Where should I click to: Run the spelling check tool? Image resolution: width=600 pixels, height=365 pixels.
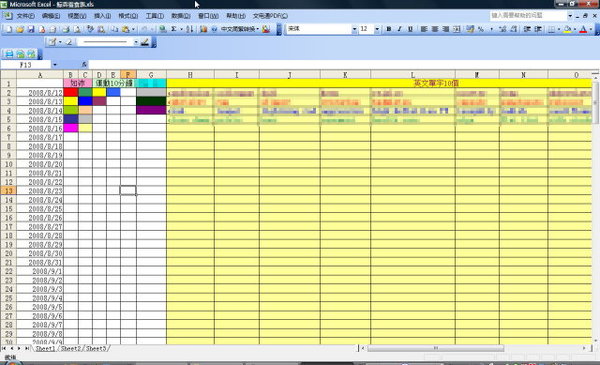[90, 29]
